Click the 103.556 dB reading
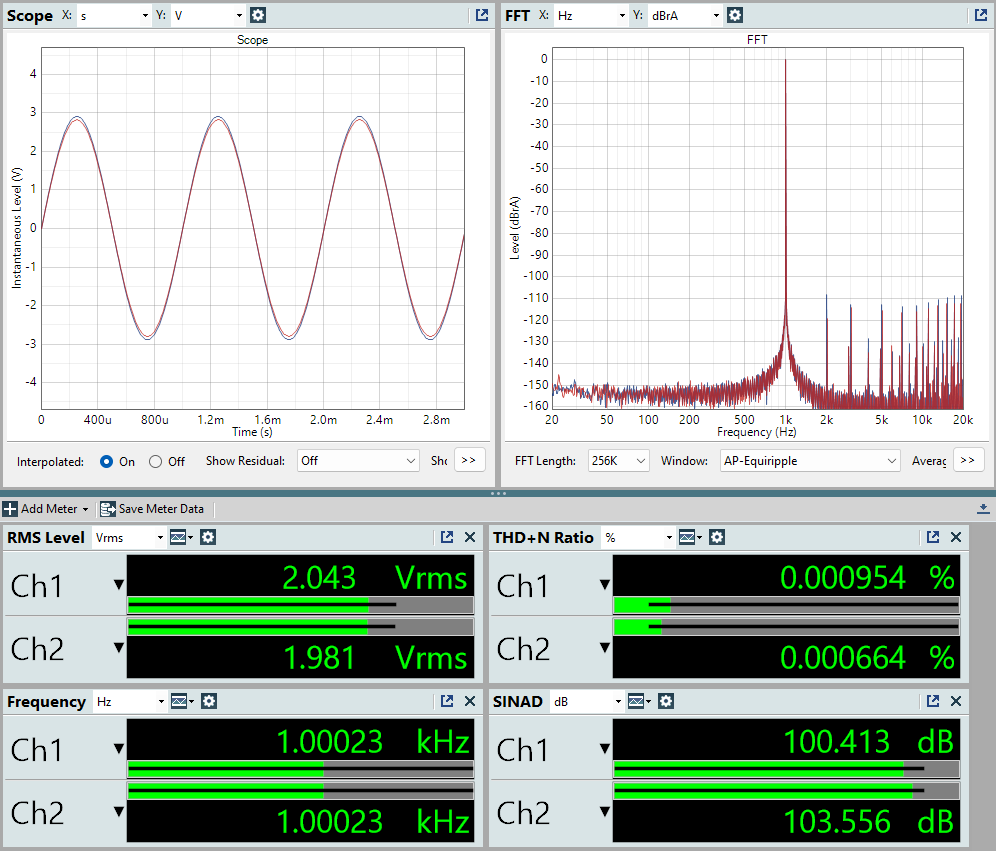This screenshot has height=851, width=996. [868, 822]
